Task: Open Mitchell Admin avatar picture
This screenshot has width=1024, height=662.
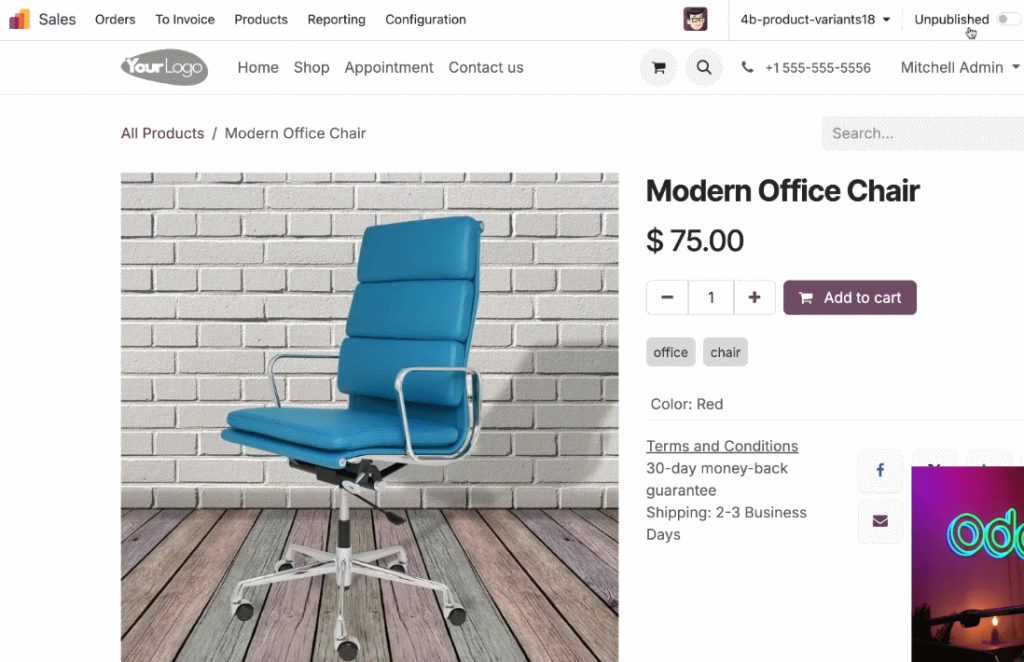Action: (695, 19)
